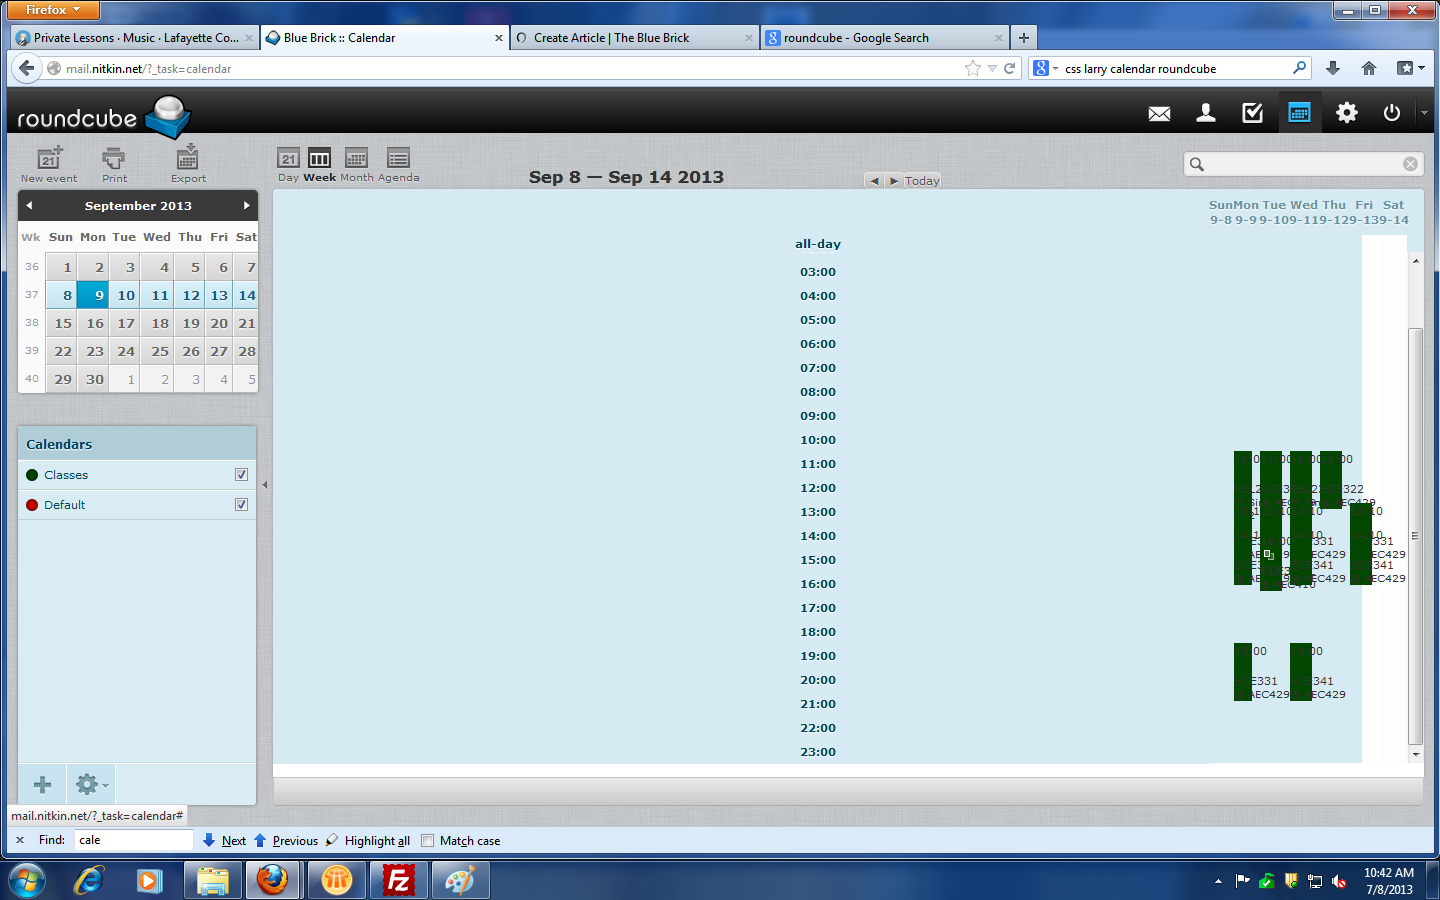
Task: Open the Firefox menu dropdown
Action: tap(53, 10)
